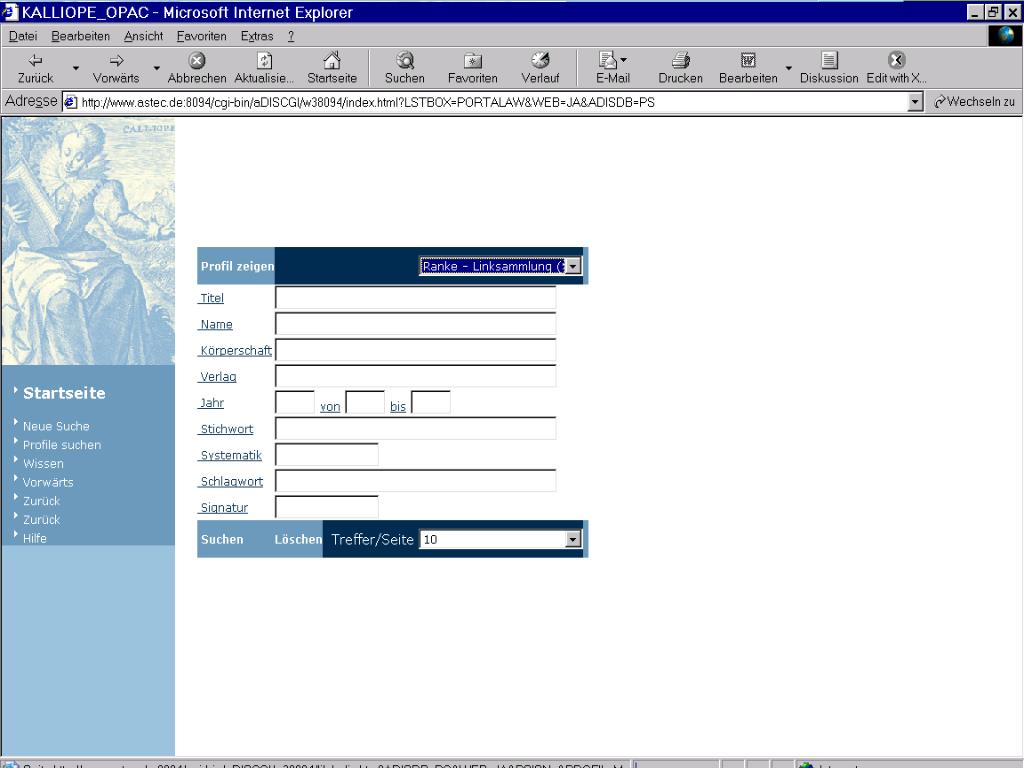
Task: Show history with Verlauf icon
Action: [540, 61]
